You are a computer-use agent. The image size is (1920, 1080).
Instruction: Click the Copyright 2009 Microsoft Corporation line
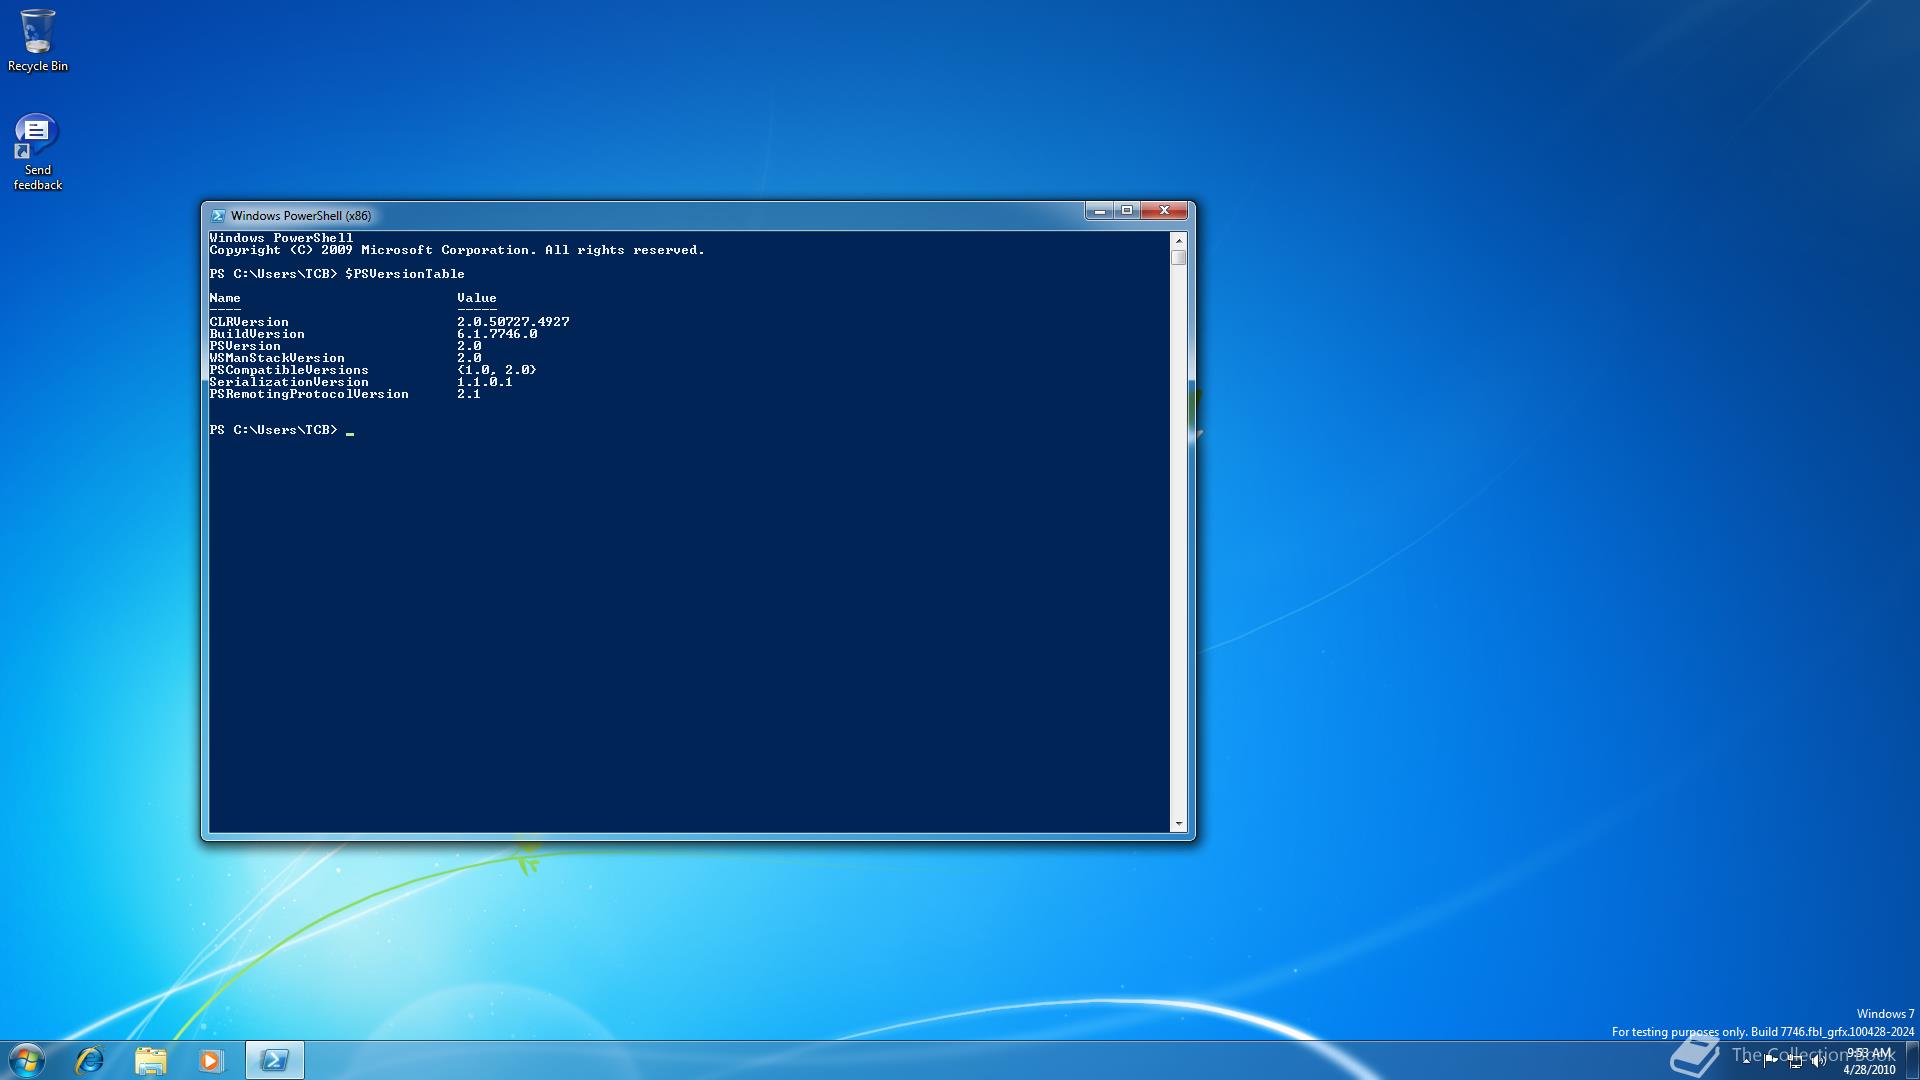tap(457, 250)
